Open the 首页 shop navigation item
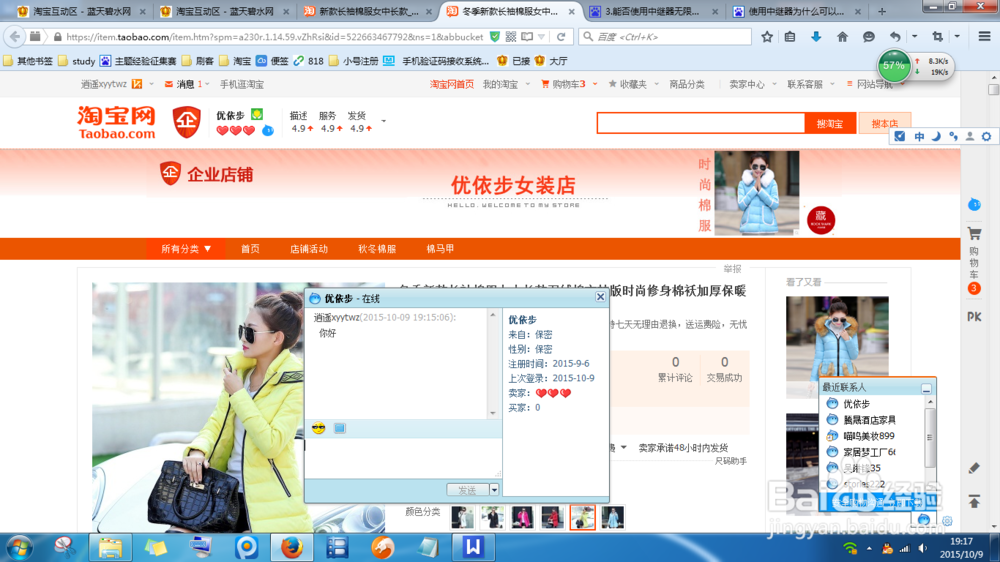1000x562 pixels. tap(250, 249)
